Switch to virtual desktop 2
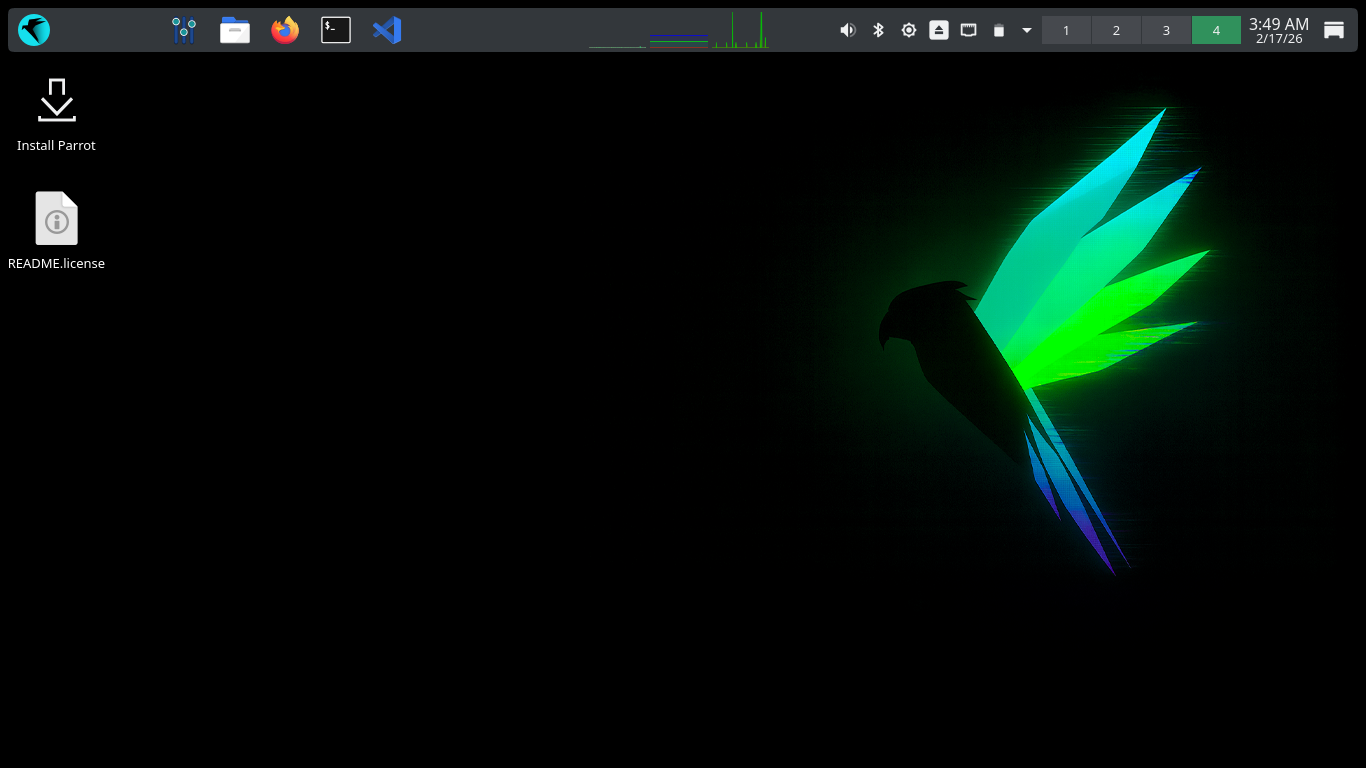The height and width of the screenshot is (768, 1366). [x=1116, y=30]
